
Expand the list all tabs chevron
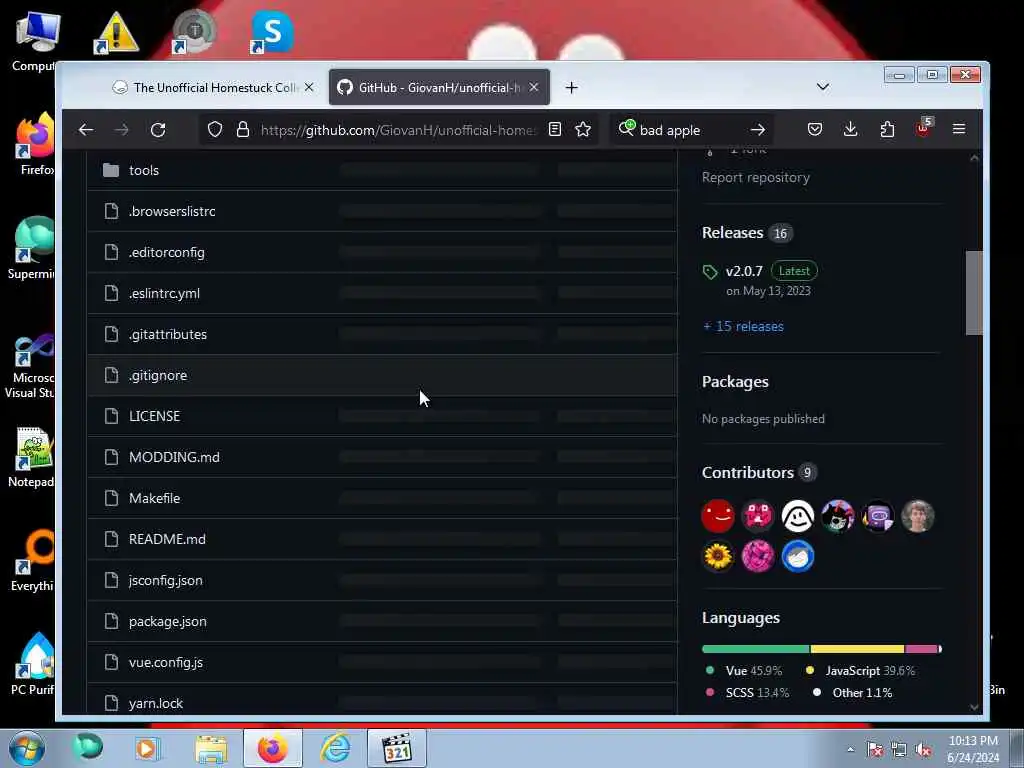tap(823, 87)
